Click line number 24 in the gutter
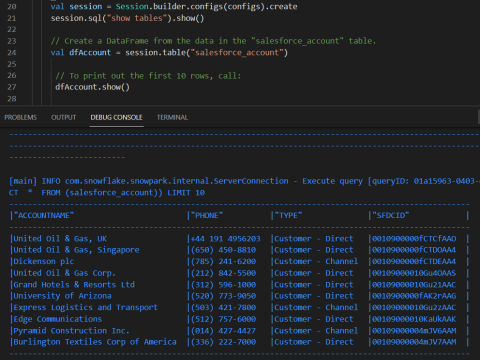The height and width of the screenshot is (360, 481). pyautogui.click(x=12, y=53)
